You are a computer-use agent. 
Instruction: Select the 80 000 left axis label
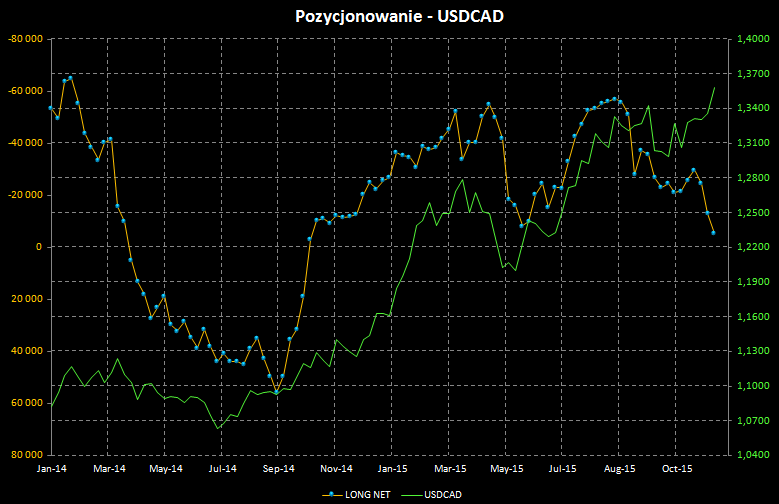coord(26,455)
